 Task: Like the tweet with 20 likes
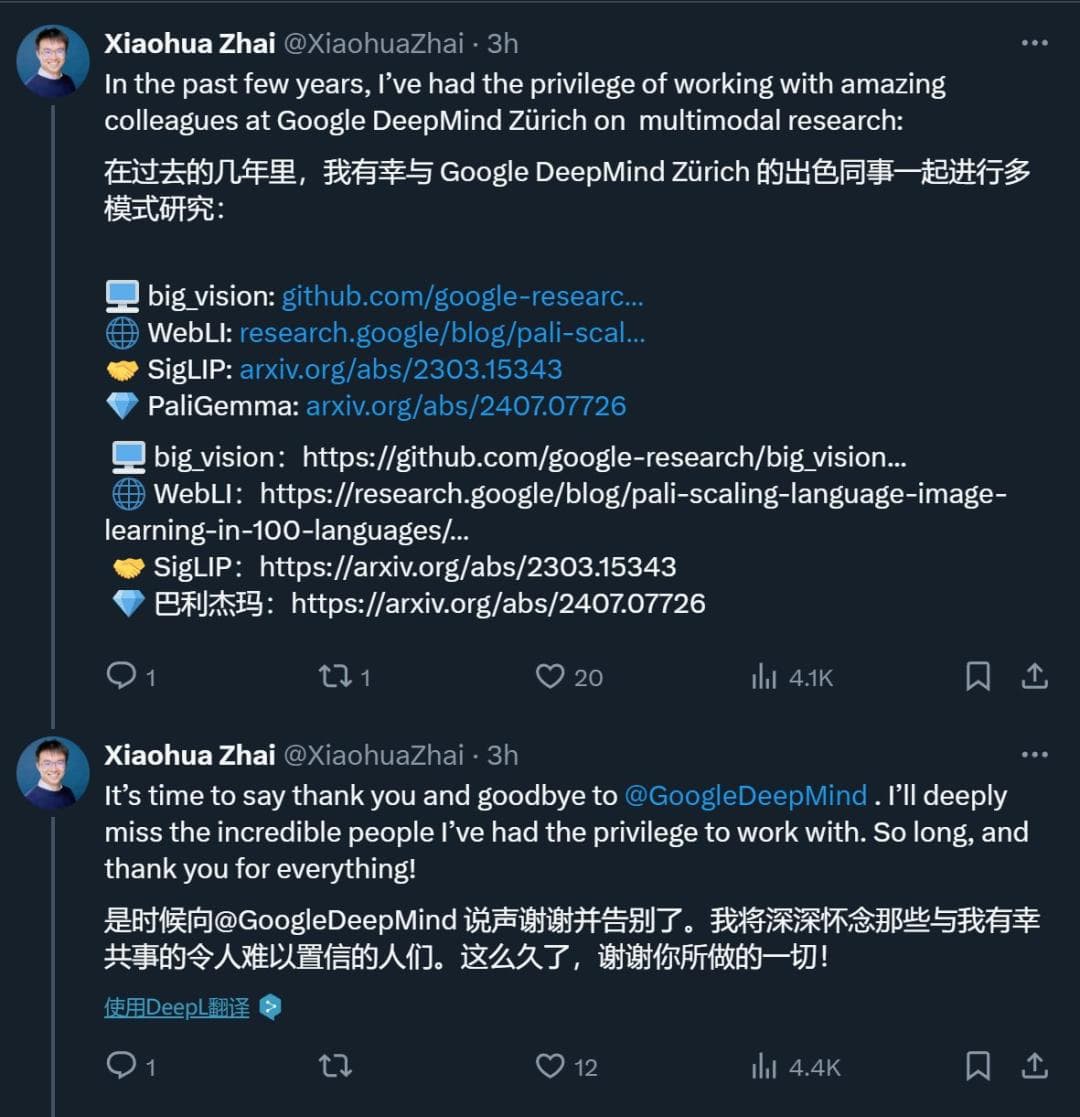(x=551, y=677)
